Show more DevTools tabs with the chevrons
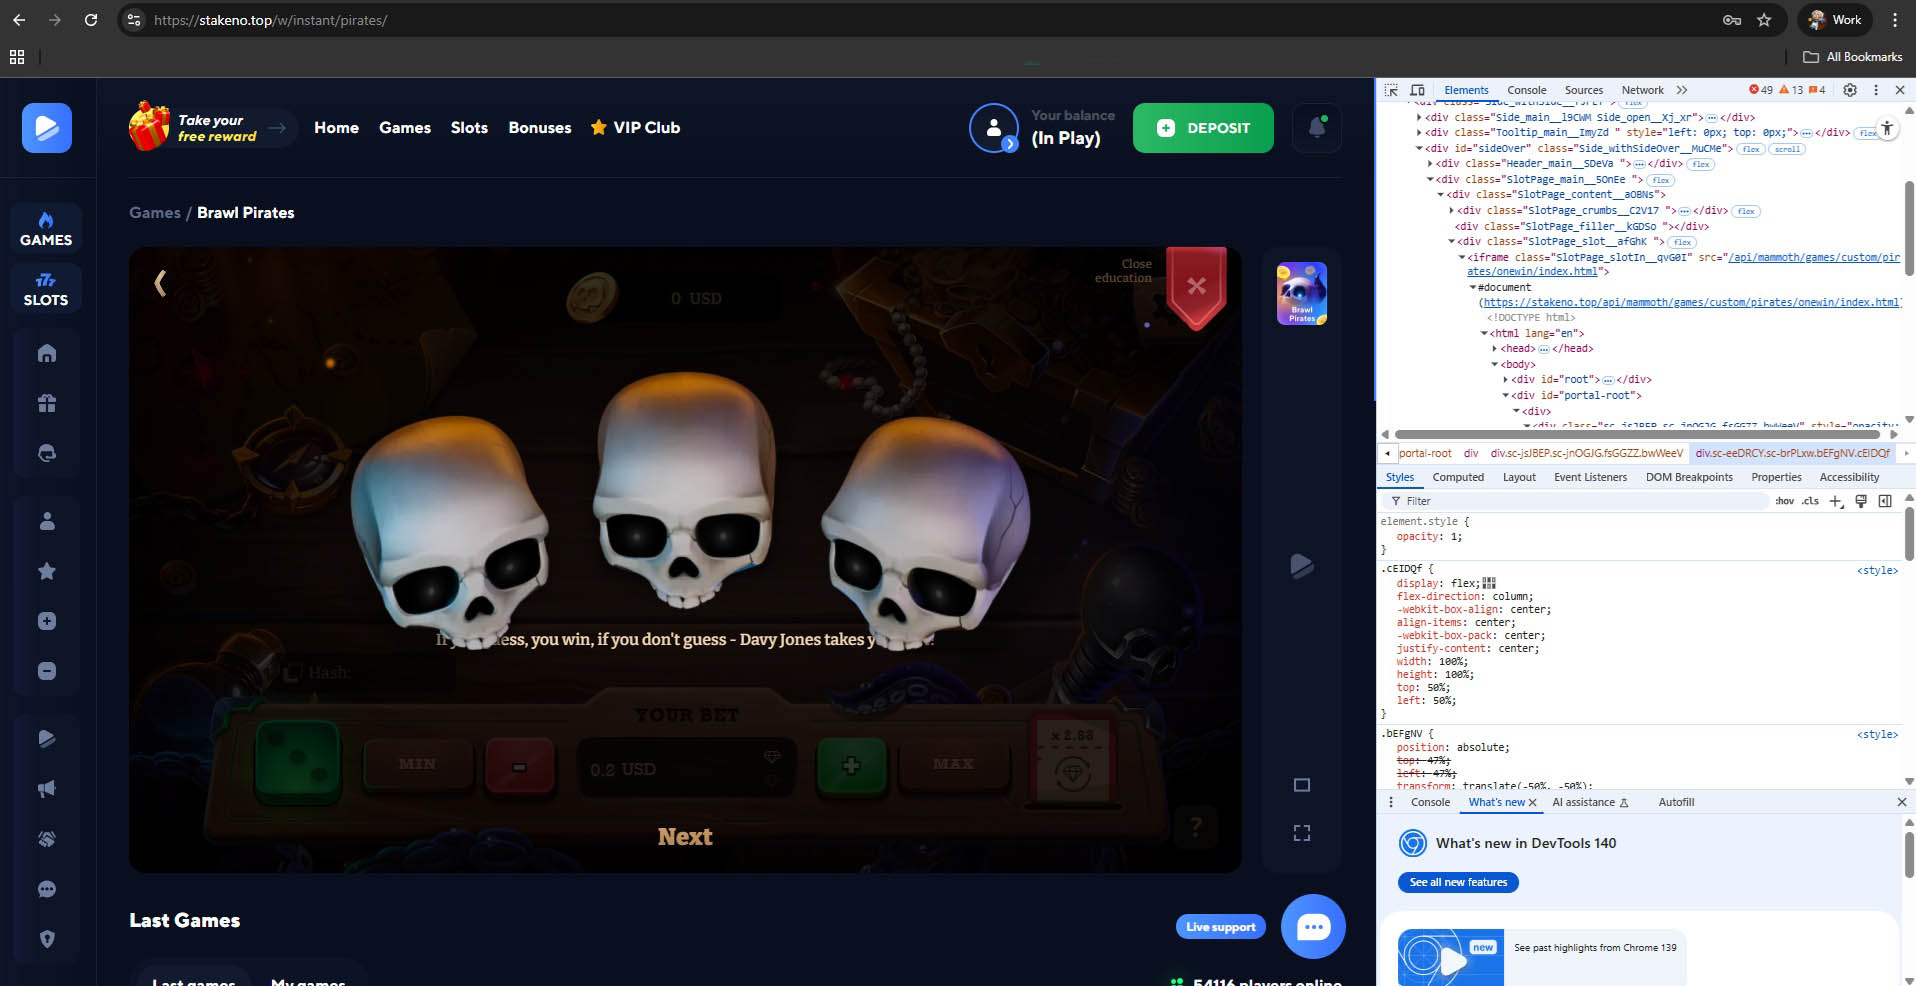 click(x=1682, y=90)
